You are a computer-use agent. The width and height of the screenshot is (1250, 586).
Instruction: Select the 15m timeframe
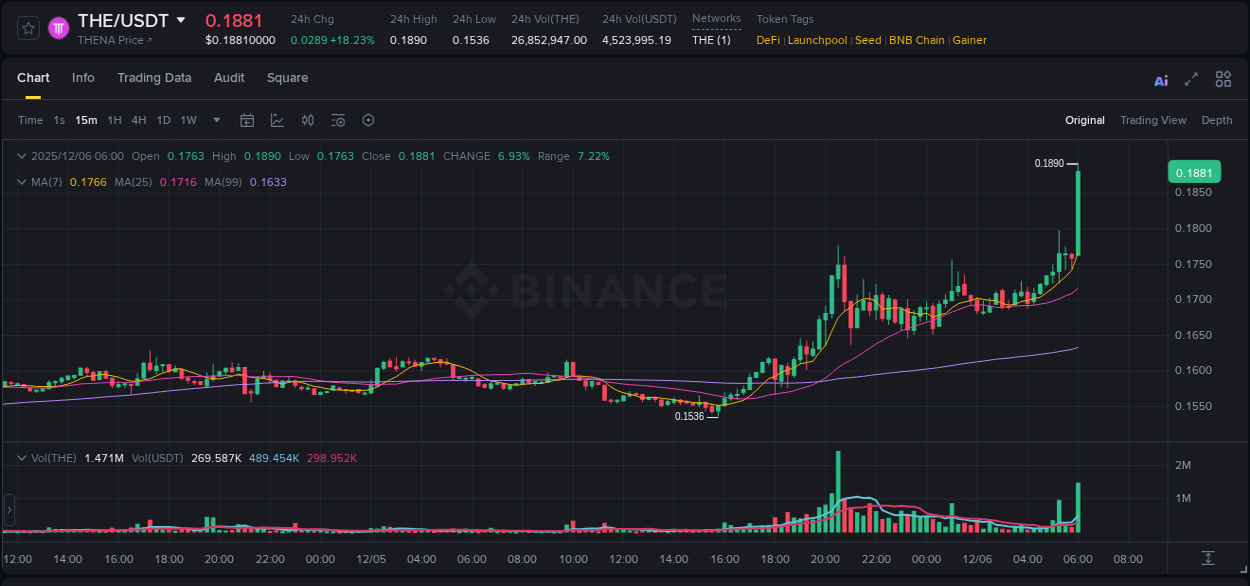(86, 120)
